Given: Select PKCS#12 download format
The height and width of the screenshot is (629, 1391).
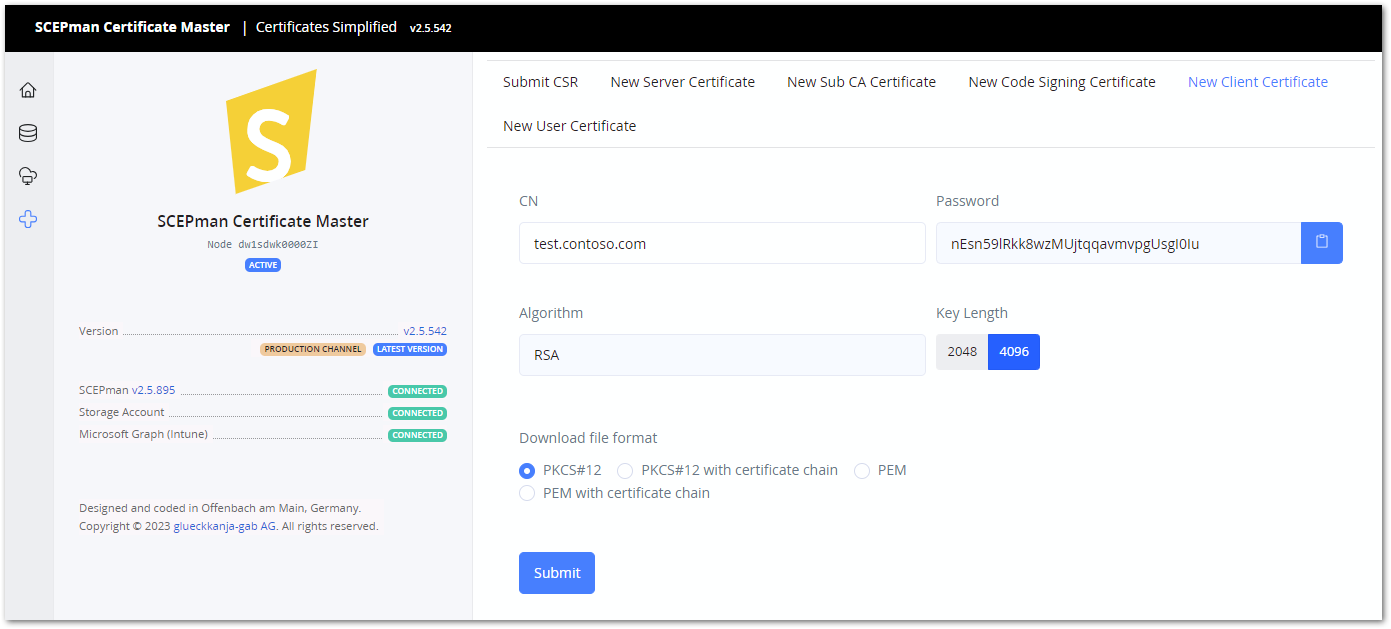Looking at the screenshot, I should point(527,470).
